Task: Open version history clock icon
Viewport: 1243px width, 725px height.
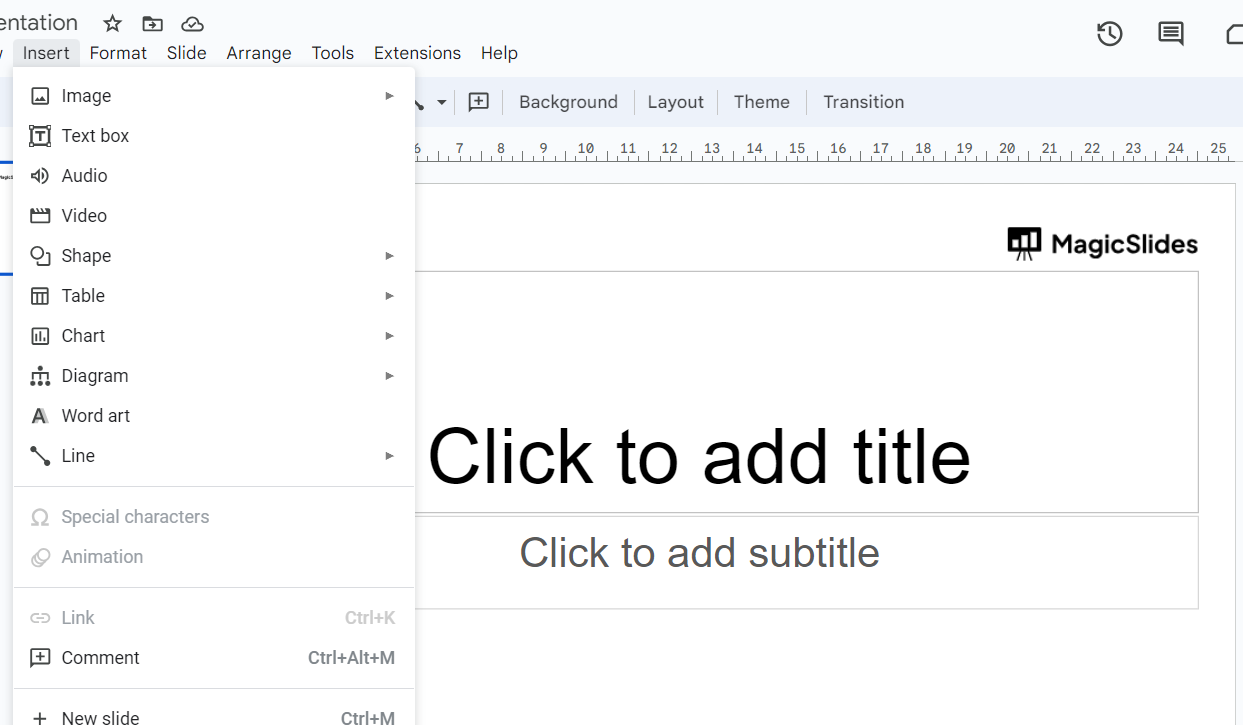Action: (1109, 34)
